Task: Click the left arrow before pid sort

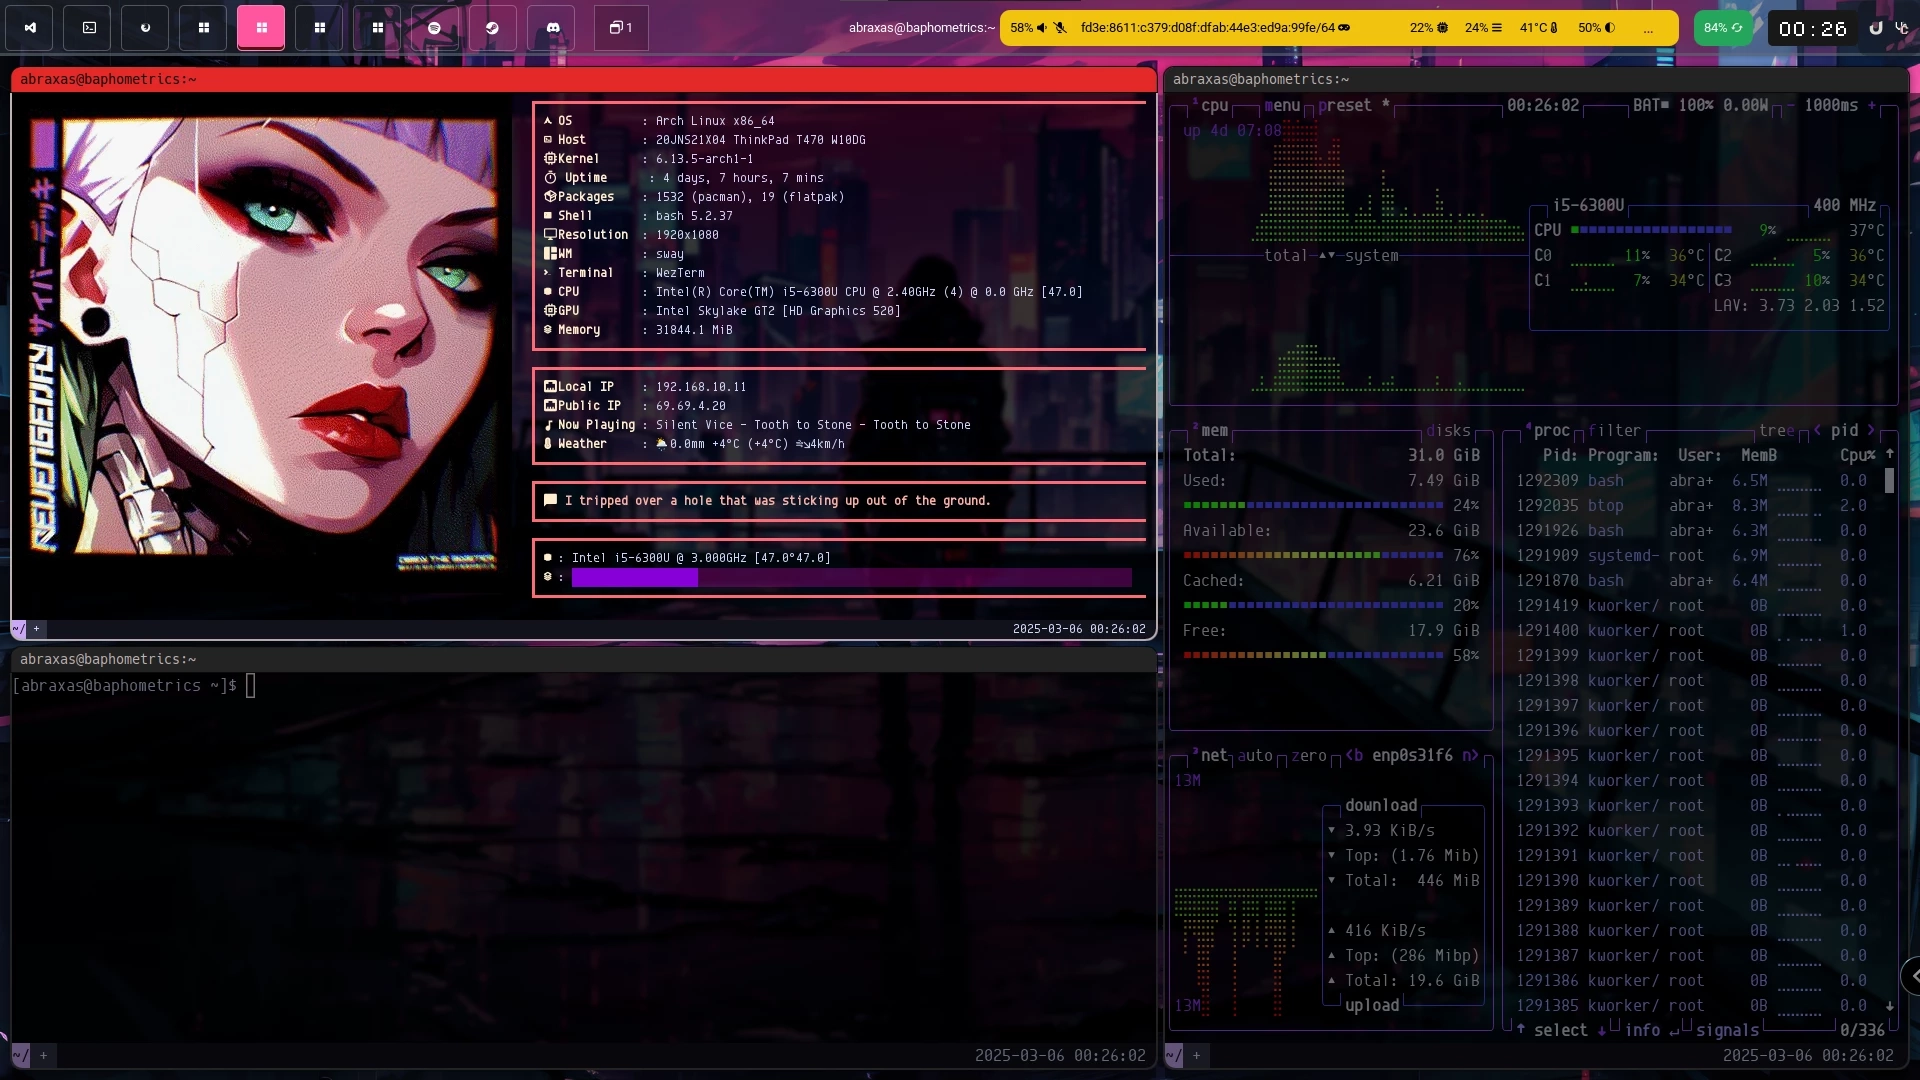Action: click(1817, 431)
